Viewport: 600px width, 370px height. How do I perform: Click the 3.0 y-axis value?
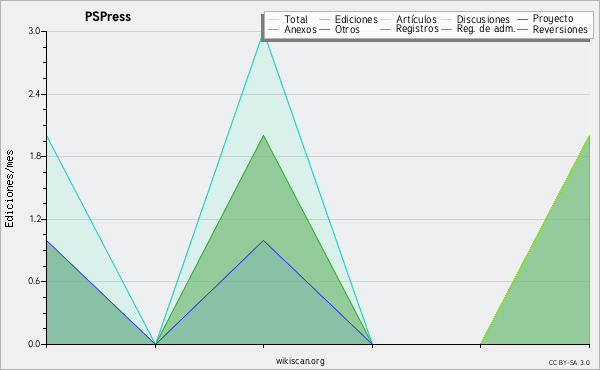click(x=34, y=31)
